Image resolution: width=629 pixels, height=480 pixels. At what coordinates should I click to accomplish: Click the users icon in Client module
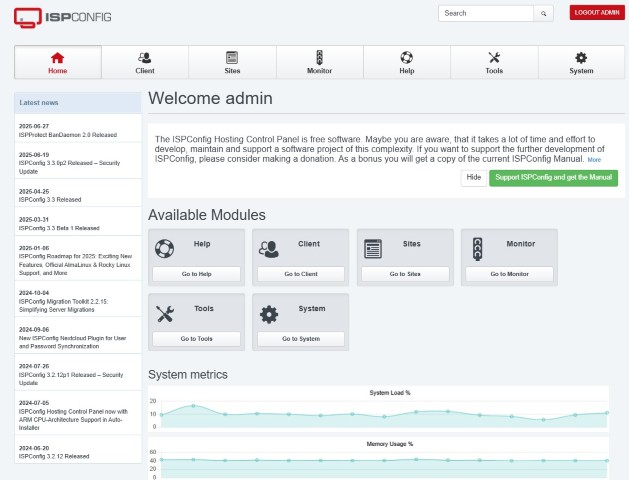pos(269,247)
